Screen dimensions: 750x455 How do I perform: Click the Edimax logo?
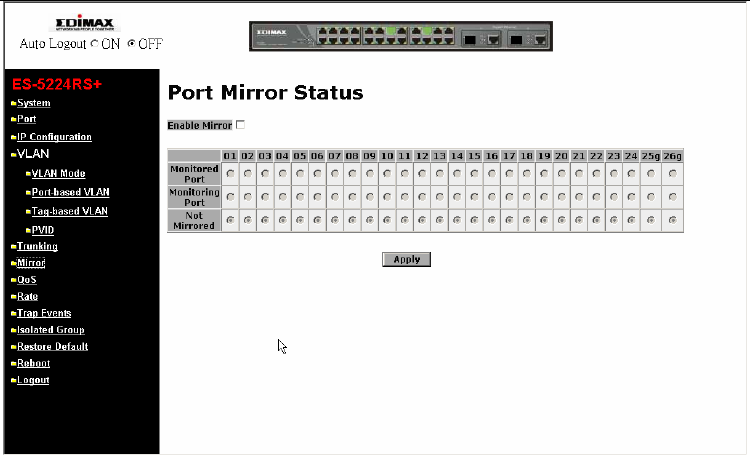[x=85, y=23]
